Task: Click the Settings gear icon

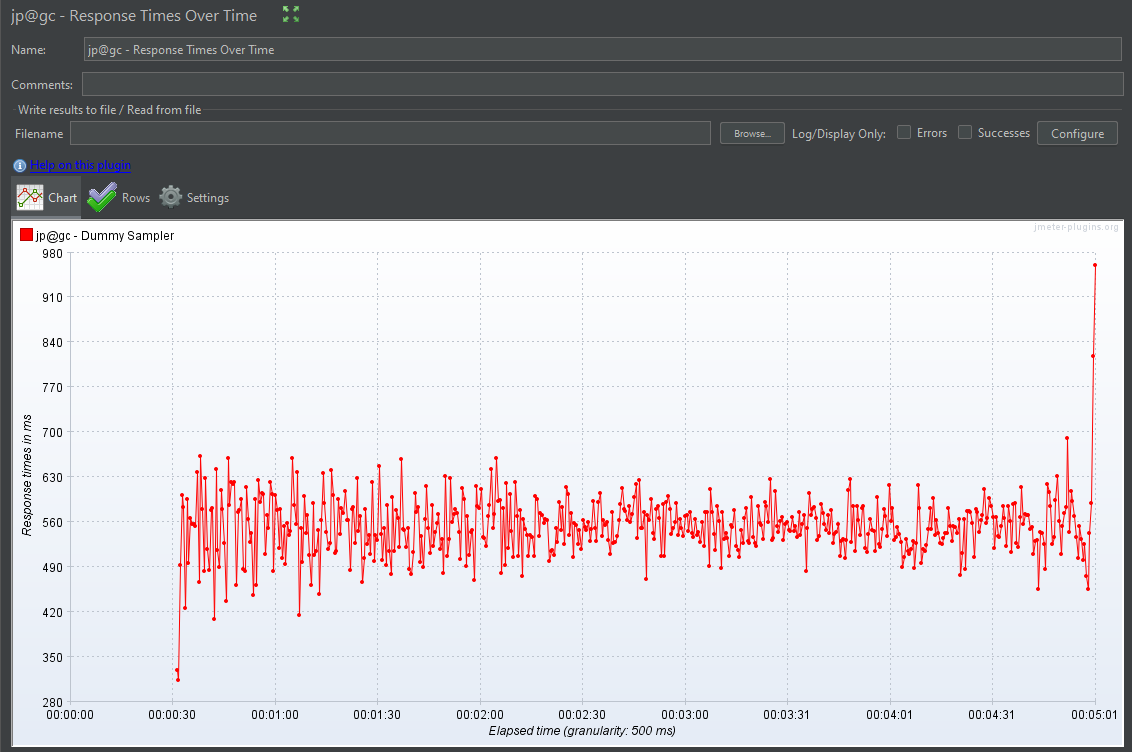Action: [170, 197]
